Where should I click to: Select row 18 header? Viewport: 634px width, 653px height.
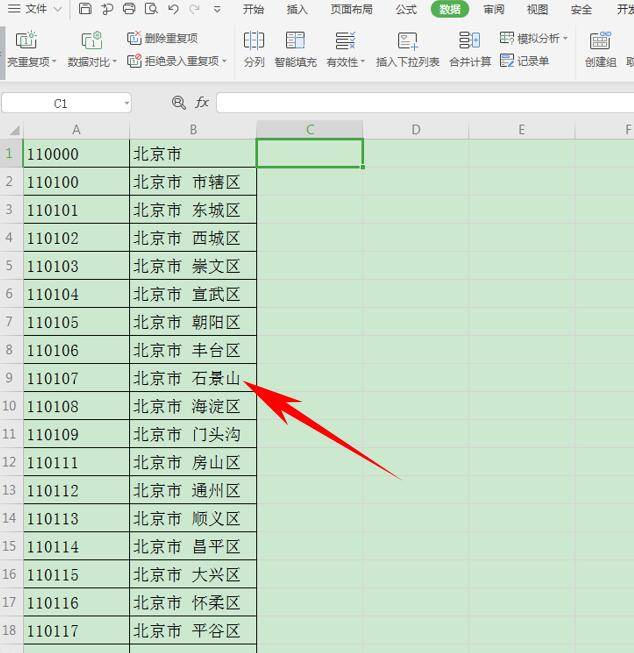tap(11, 630)
